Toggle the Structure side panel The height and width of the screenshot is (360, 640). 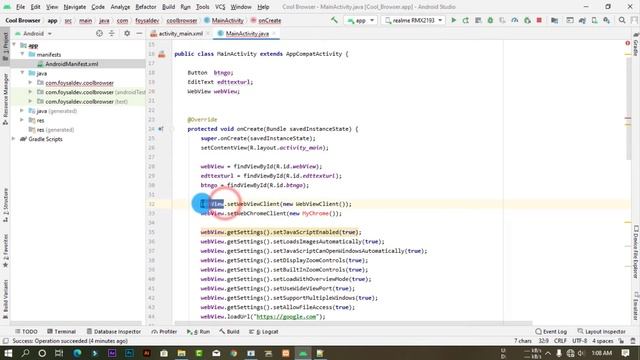pyautogui.click(x=5, y=205)
